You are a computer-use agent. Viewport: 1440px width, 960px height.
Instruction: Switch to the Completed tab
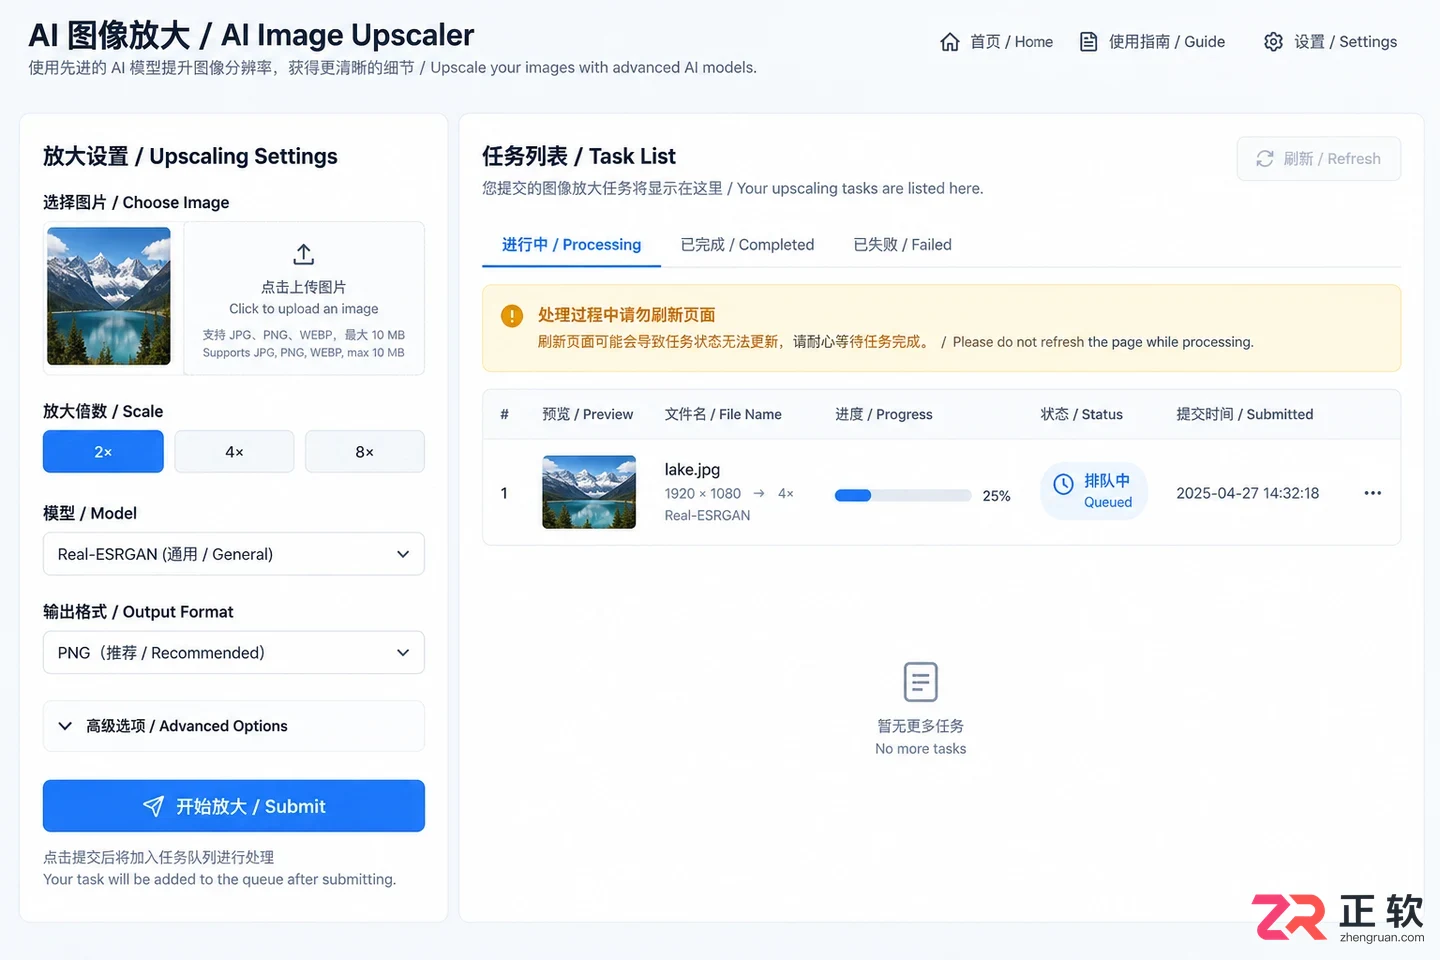(x=747, y=245)
